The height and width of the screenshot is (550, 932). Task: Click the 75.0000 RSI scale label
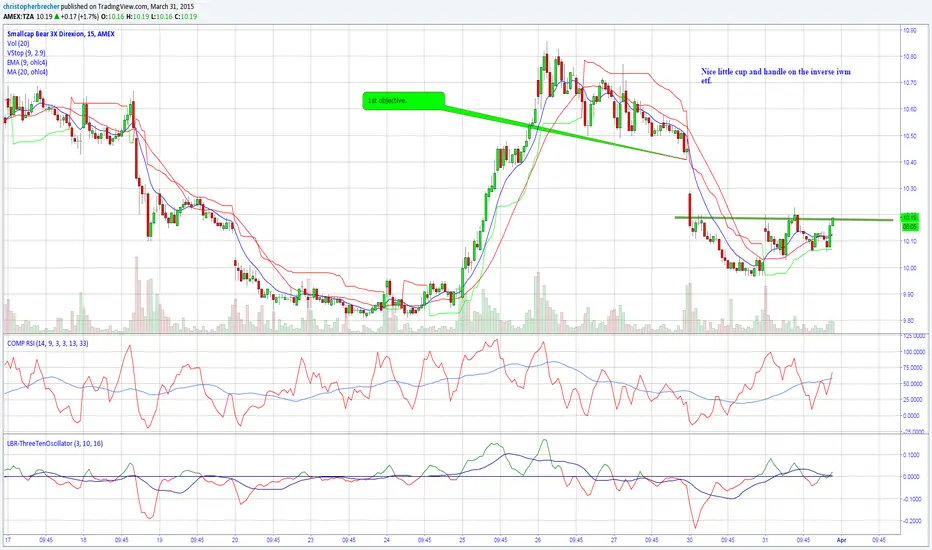coord(914,368)
